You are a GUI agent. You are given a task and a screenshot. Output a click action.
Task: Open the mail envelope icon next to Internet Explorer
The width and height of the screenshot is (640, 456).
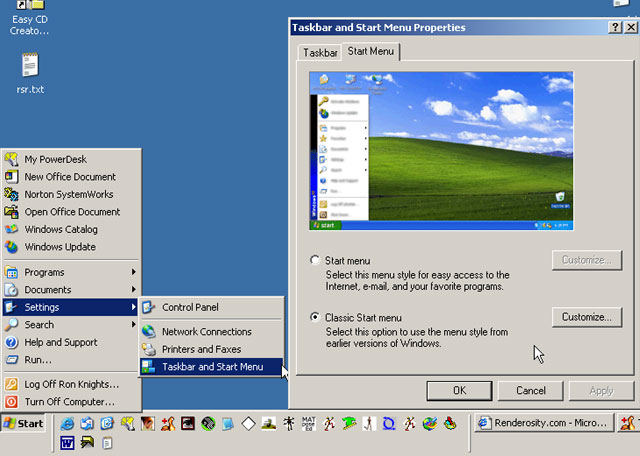point(87,424)
